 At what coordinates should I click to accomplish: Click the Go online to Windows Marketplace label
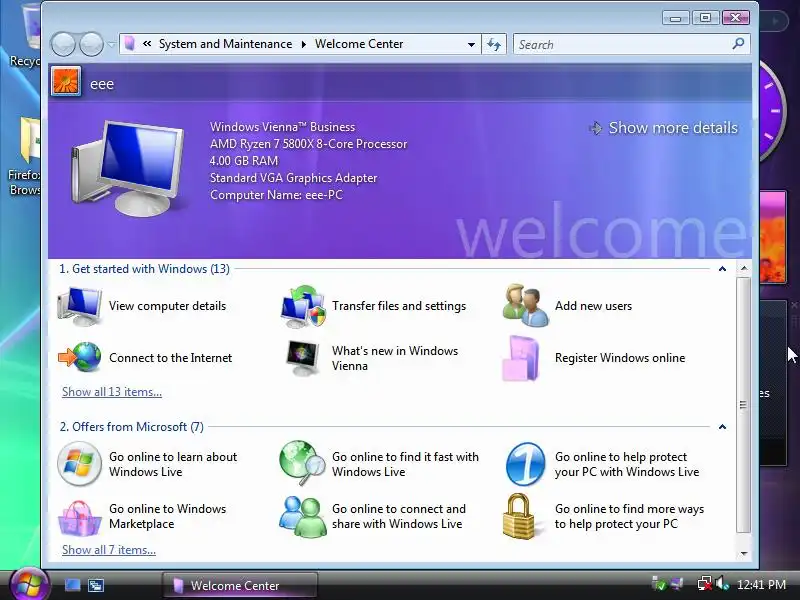167,516
